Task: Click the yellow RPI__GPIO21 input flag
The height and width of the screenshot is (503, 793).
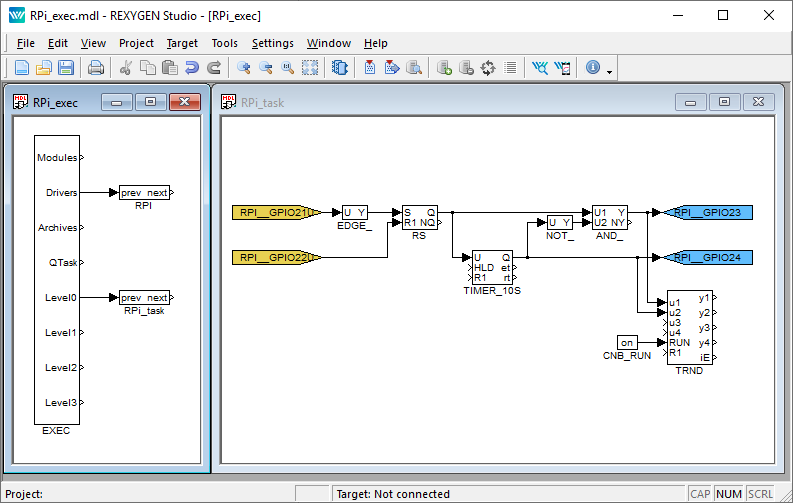Action: [275, 213]
